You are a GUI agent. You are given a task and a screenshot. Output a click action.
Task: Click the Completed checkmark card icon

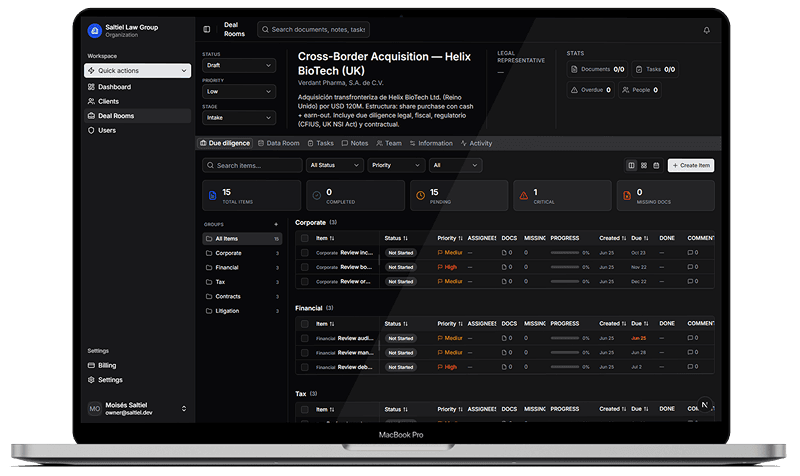316,195
